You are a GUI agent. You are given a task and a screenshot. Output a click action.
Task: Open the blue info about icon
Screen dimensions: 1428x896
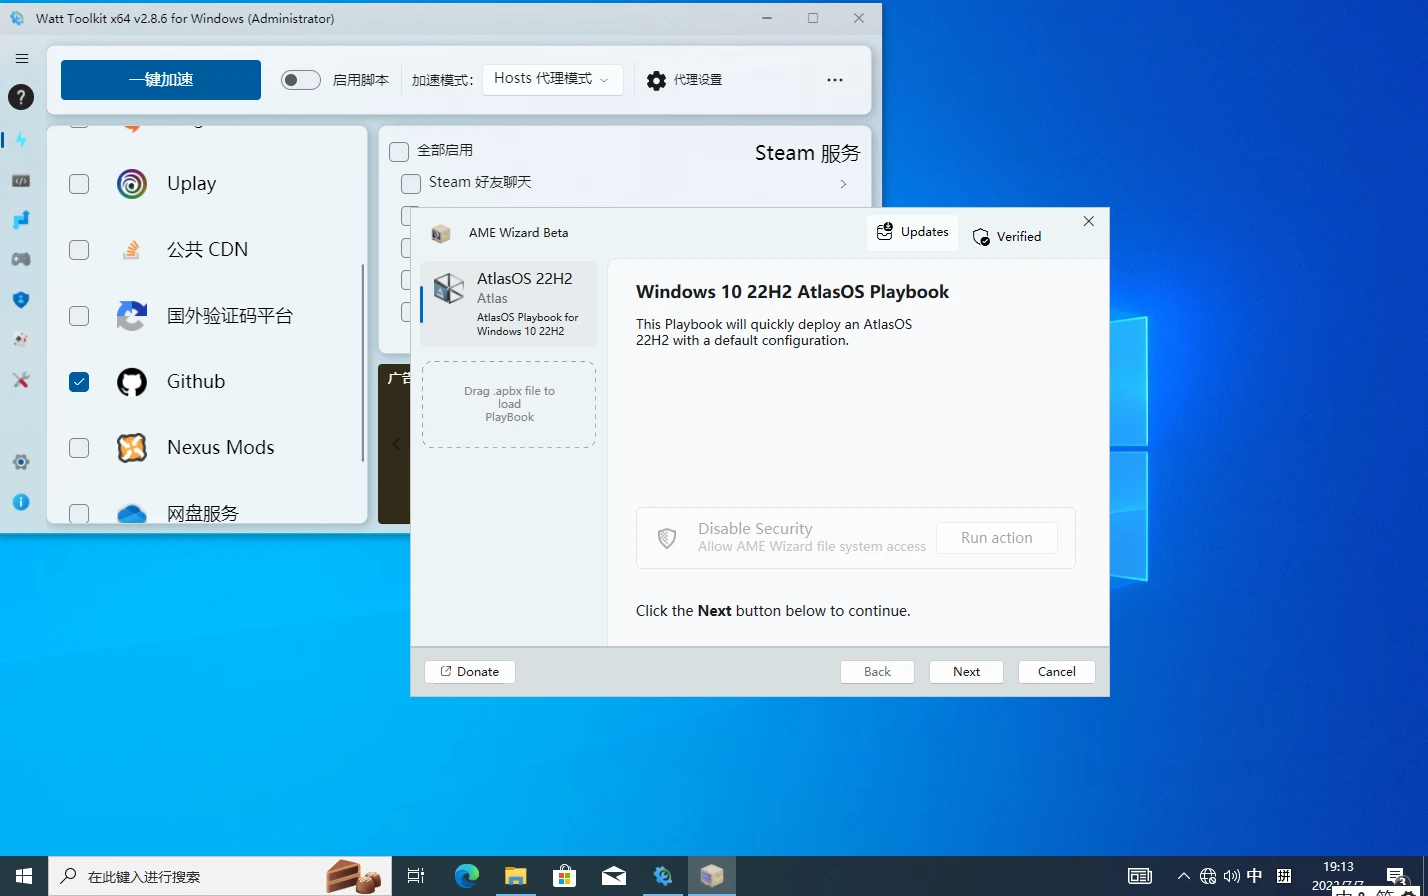coord(21,502)
